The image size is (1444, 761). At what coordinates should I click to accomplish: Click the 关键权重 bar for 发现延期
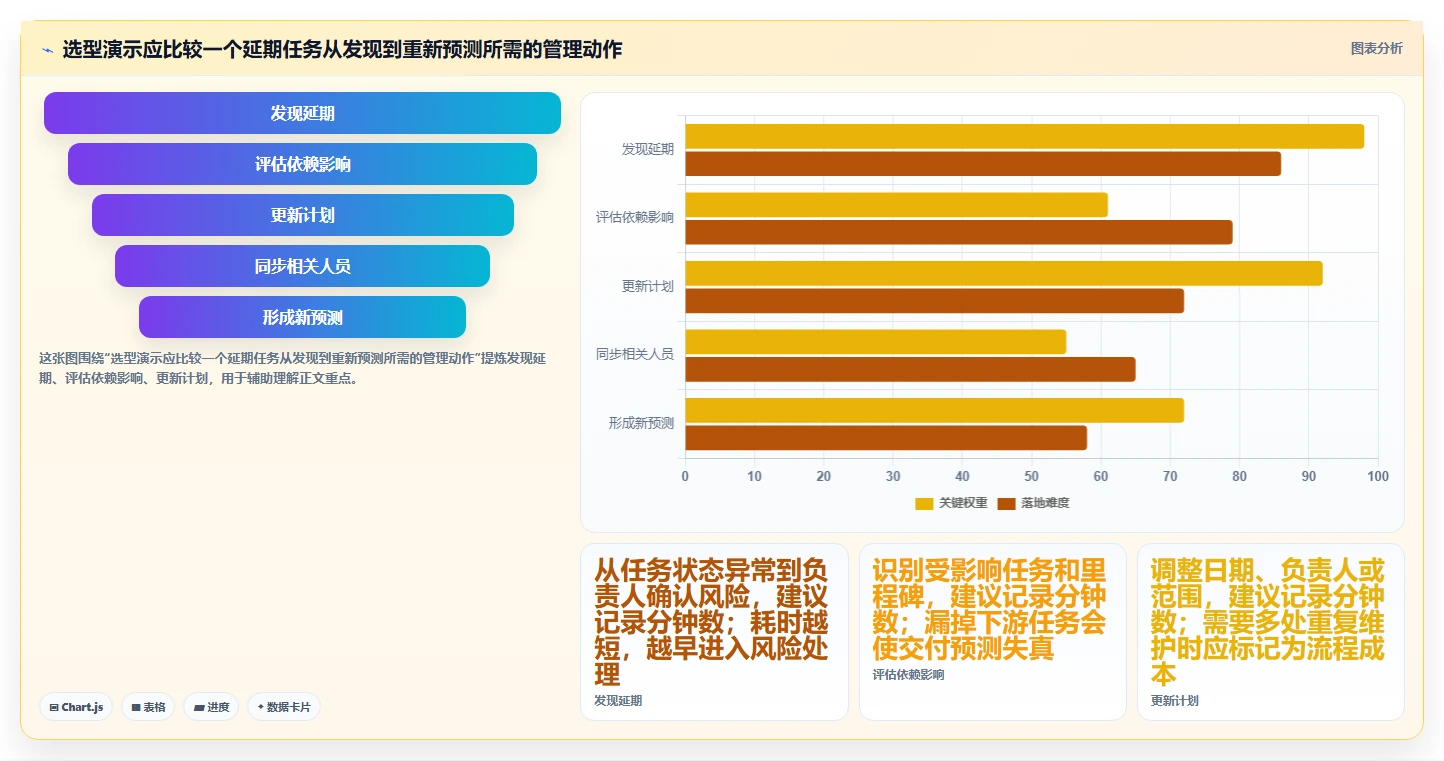click(1024, 136)
